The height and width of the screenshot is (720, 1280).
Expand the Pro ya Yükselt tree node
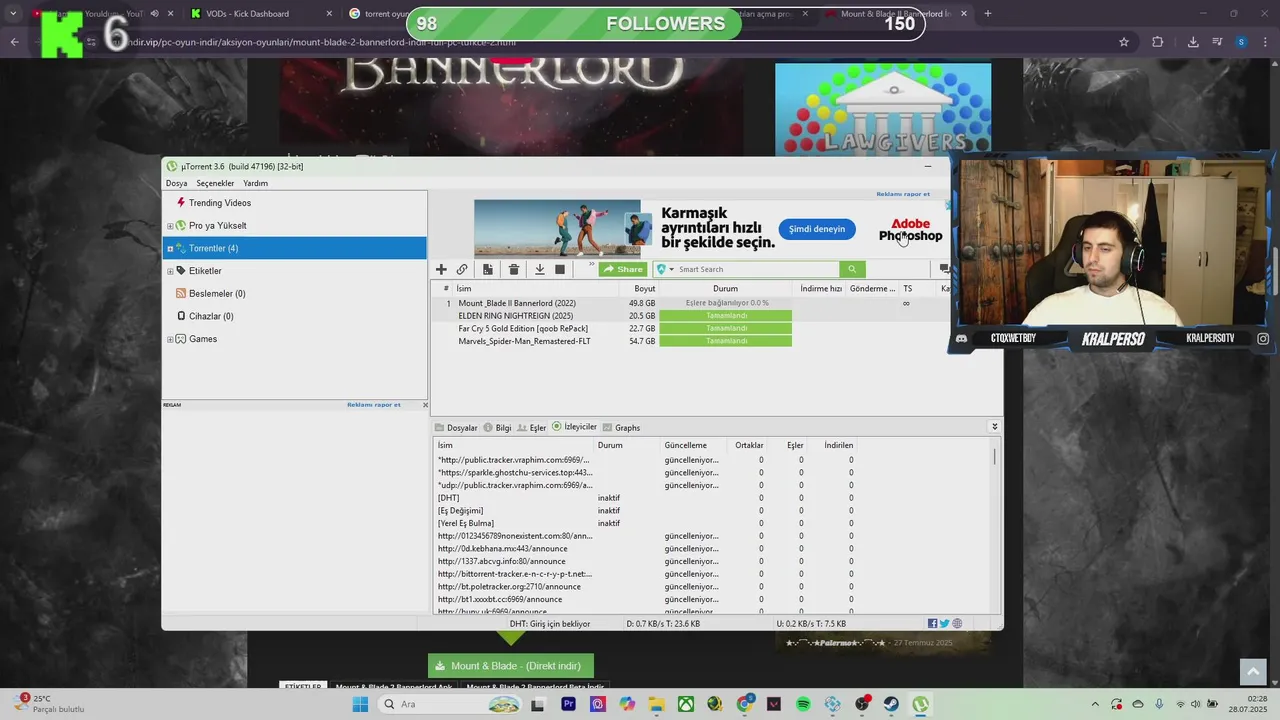[170, 226]
